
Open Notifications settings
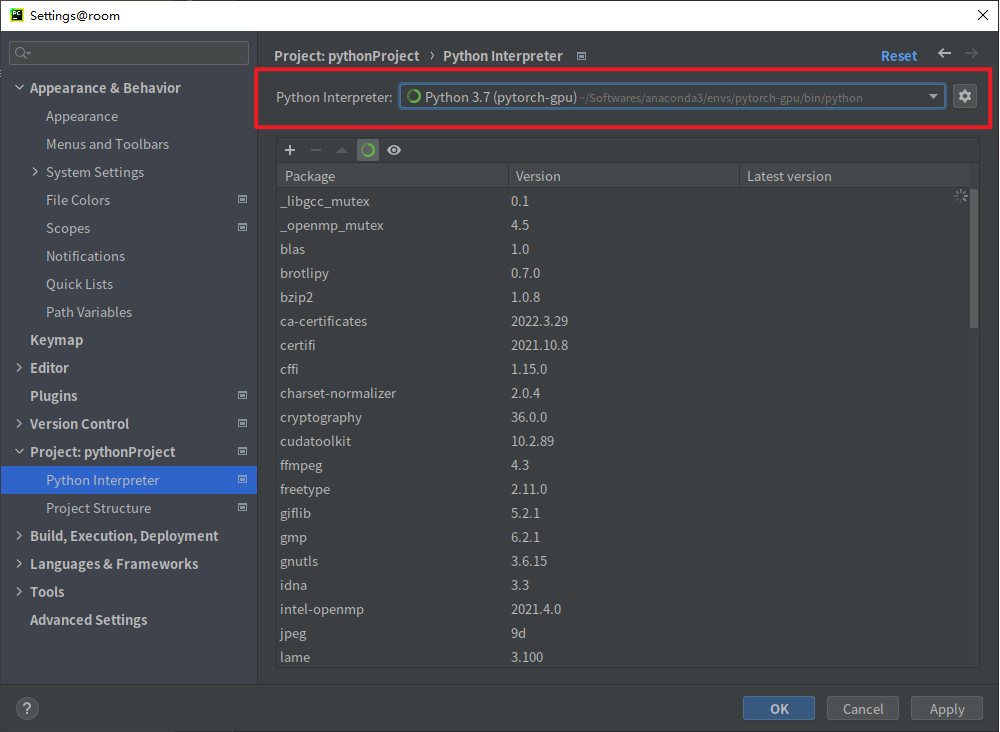click(85, 256)
